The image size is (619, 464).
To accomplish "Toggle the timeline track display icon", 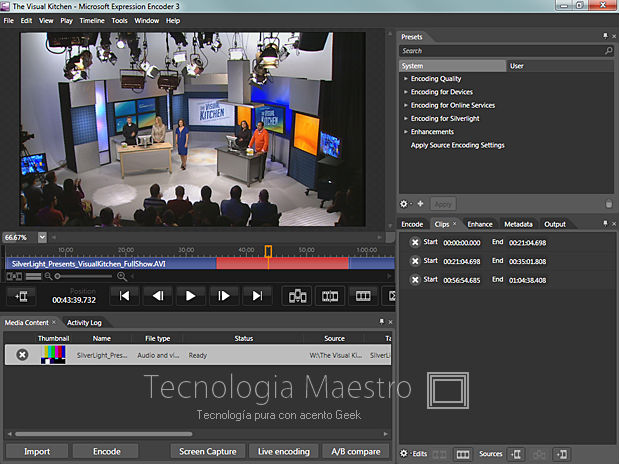I will click(x=34, y=276).
